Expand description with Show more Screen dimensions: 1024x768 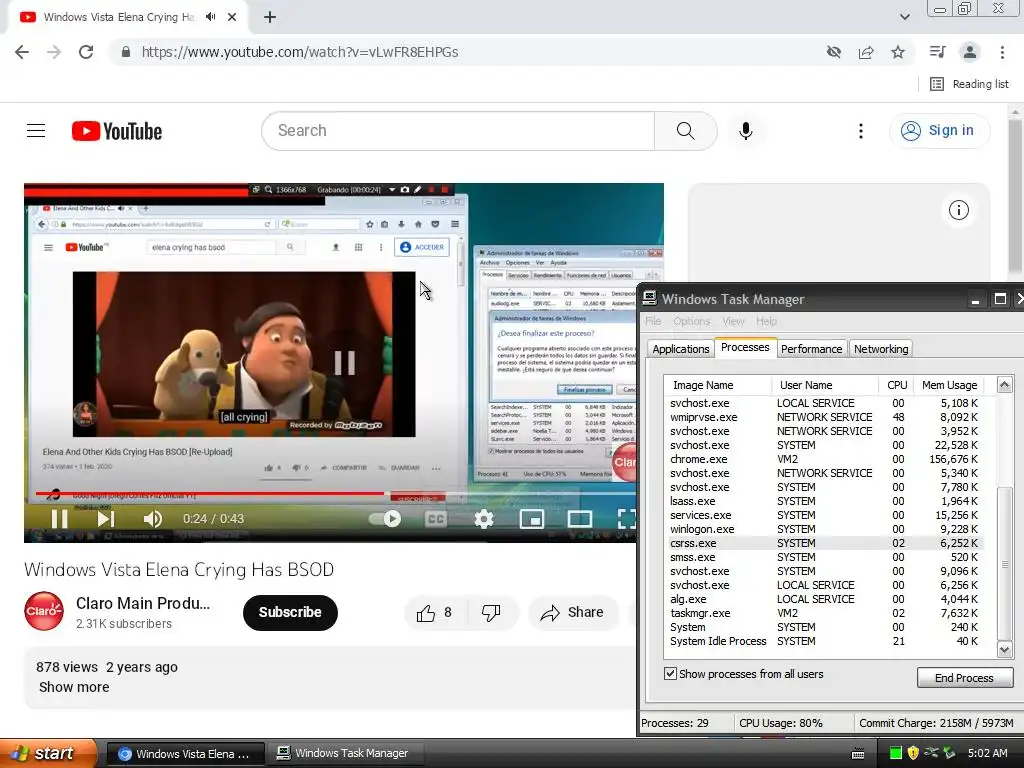tap(74, 687)
